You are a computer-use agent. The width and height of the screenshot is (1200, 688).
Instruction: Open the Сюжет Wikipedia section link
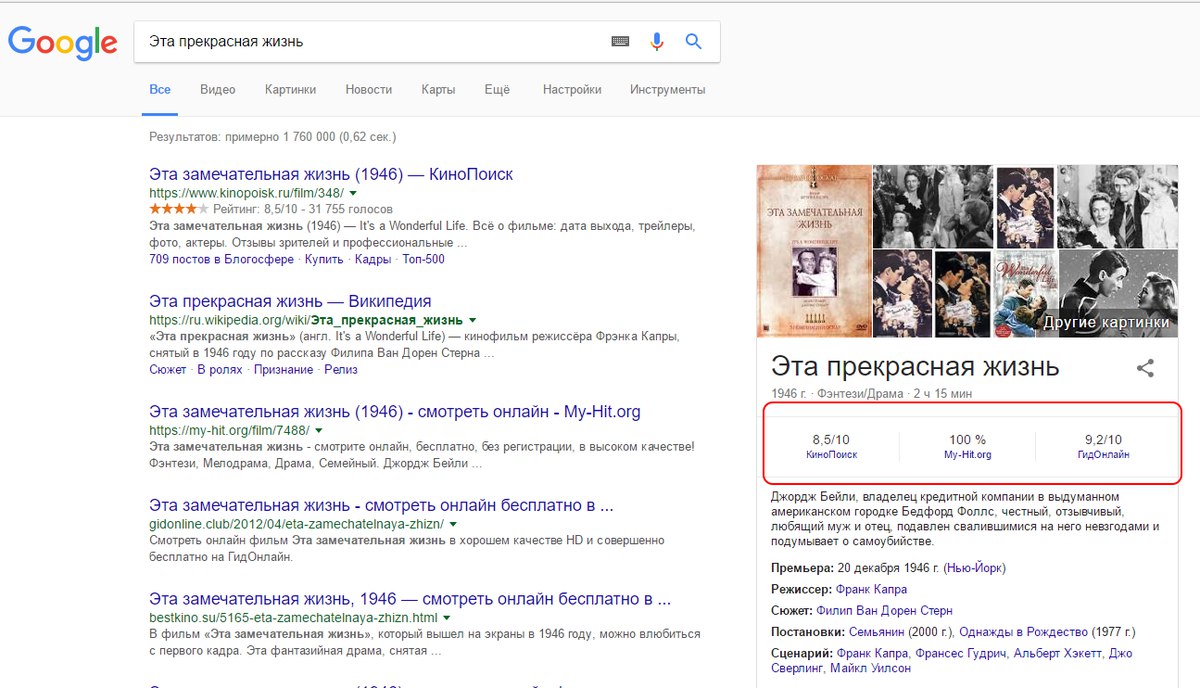pos(168,369)
